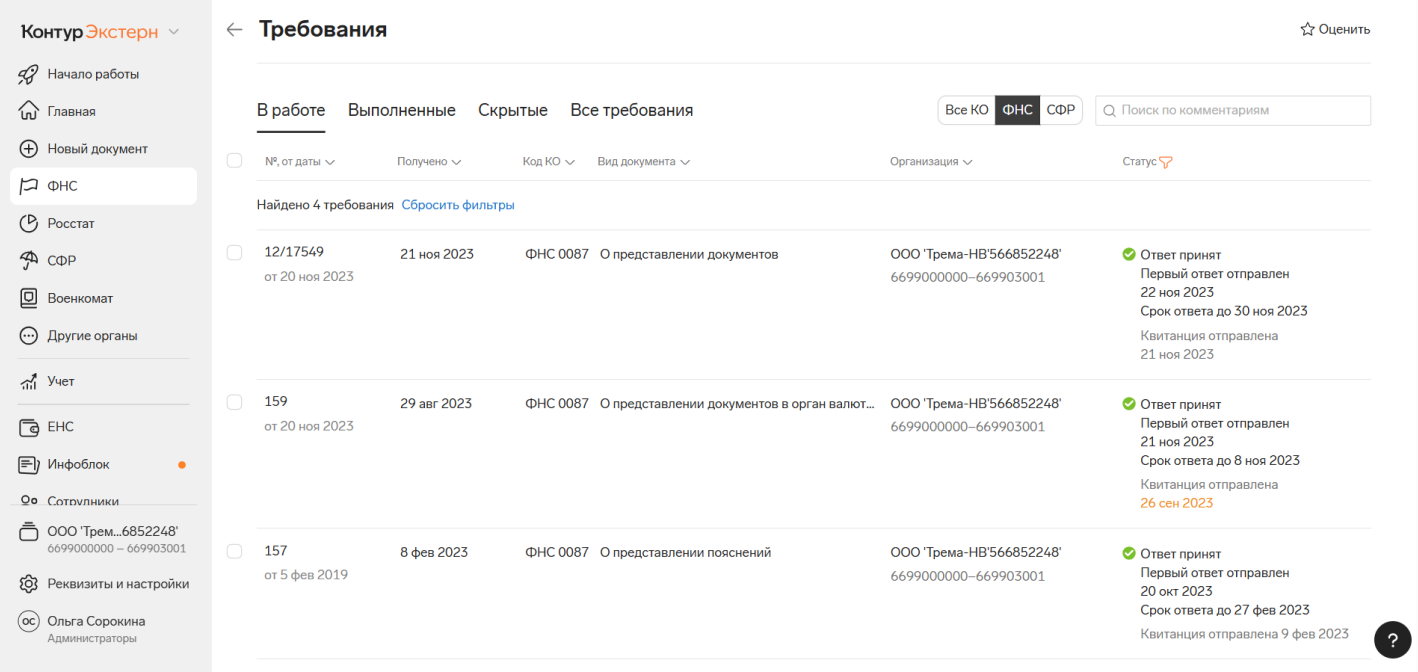Click the Новый документ plus icon
The height and width of the screenshot is (672, 1418).
(29, 149)
